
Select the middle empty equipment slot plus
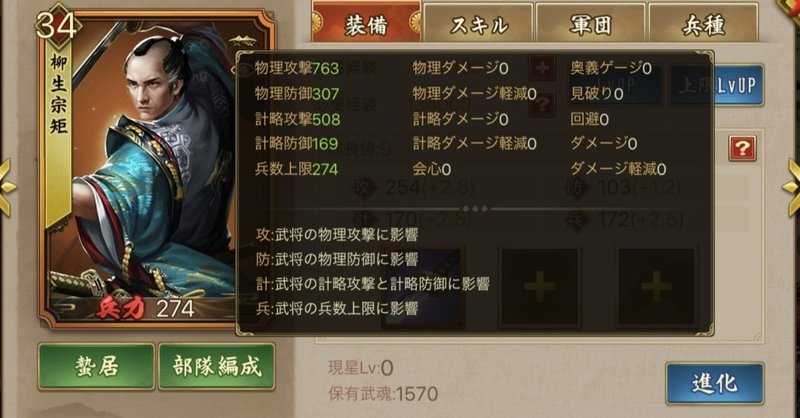pyautogui.click(x=539, y=287)
